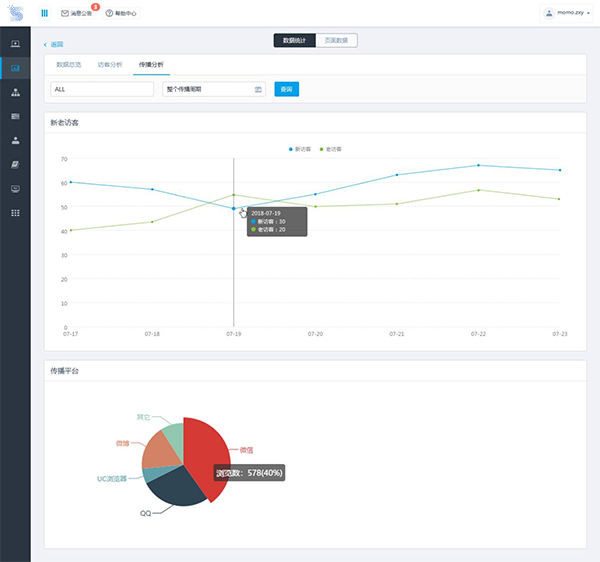Click the blue data point at 07-22
The height and width of the screenshot is (562, 600).
tap(478, 165)
